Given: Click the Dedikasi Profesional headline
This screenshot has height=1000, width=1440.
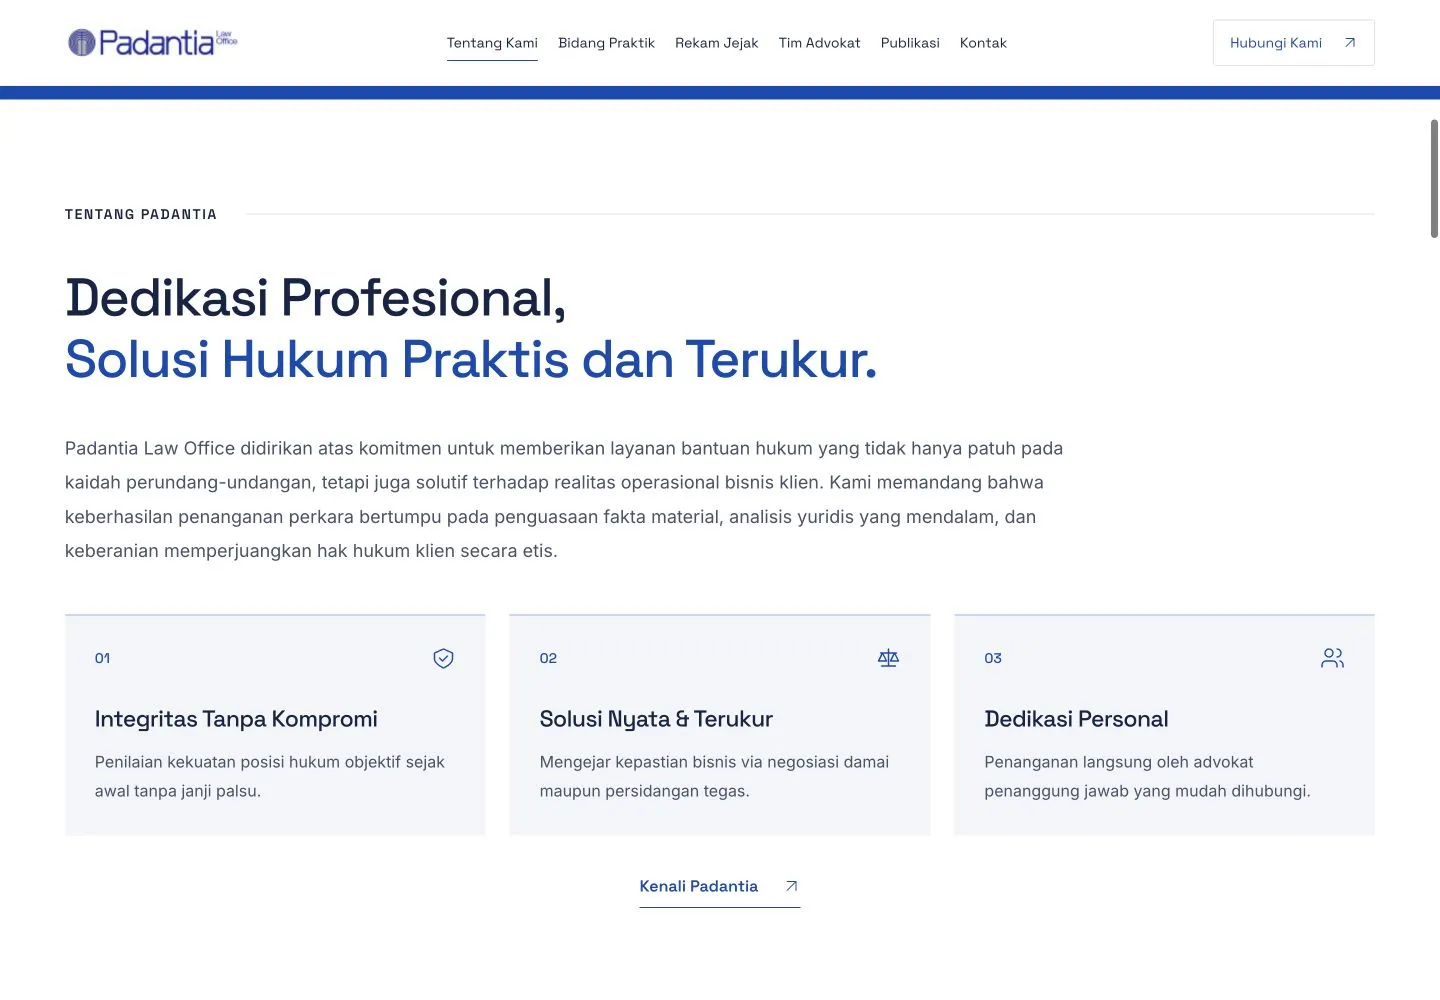Looking at the screenshot, I should [316, 298].
